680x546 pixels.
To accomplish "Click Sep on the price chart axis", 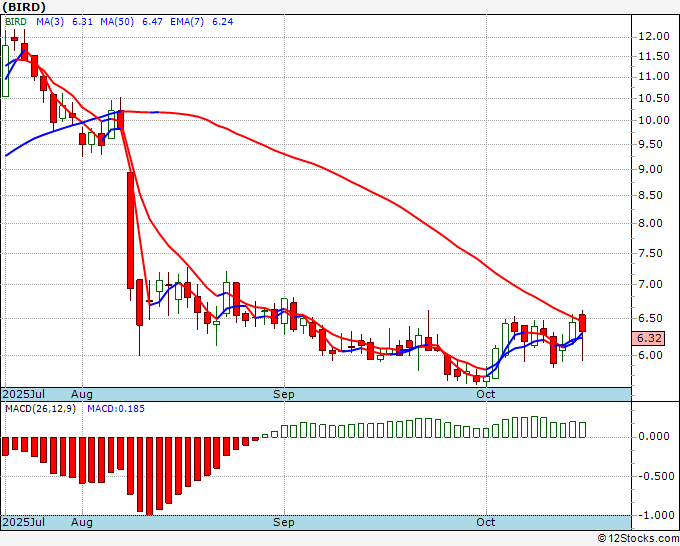I will pos(284,394).
